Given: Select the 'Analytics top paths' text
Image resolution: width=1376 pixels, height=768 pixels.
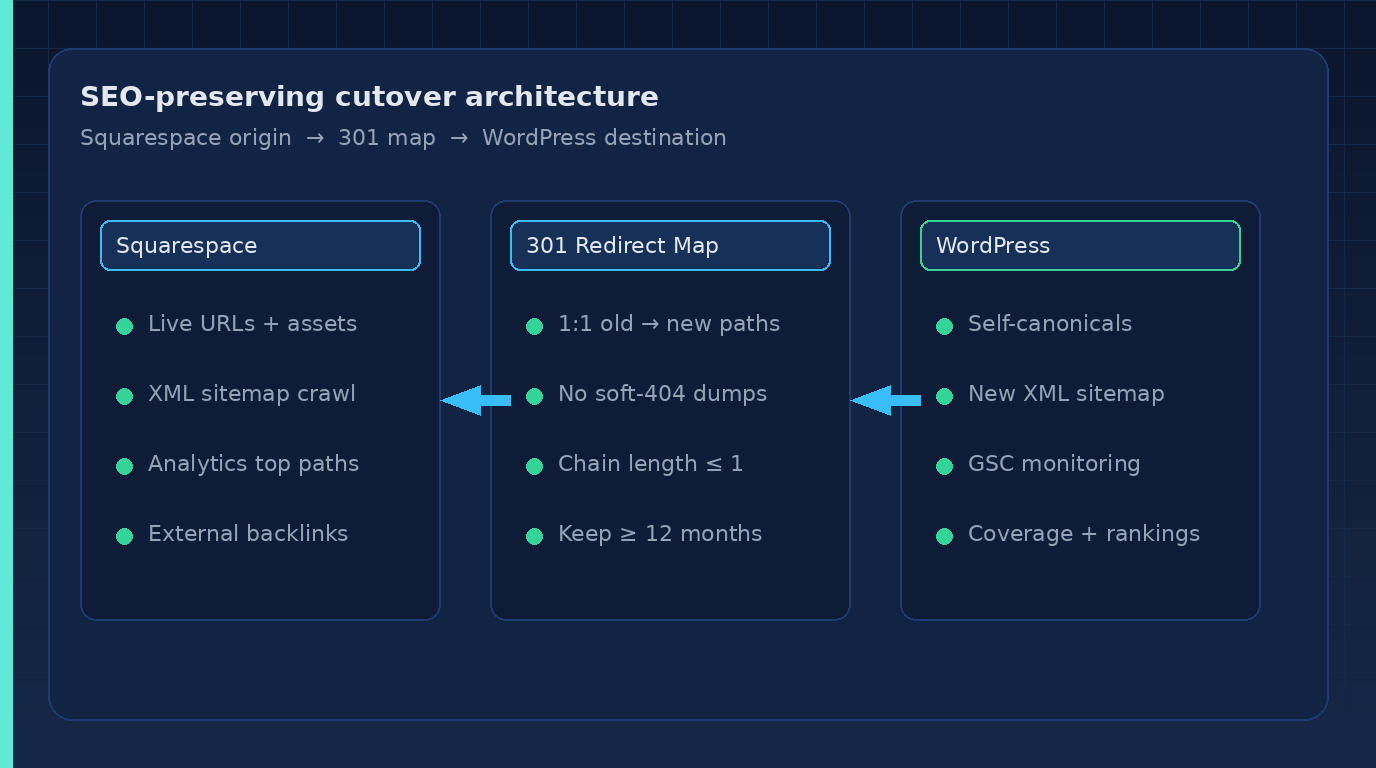Looking at the screenshot, I should pos(253,464).
